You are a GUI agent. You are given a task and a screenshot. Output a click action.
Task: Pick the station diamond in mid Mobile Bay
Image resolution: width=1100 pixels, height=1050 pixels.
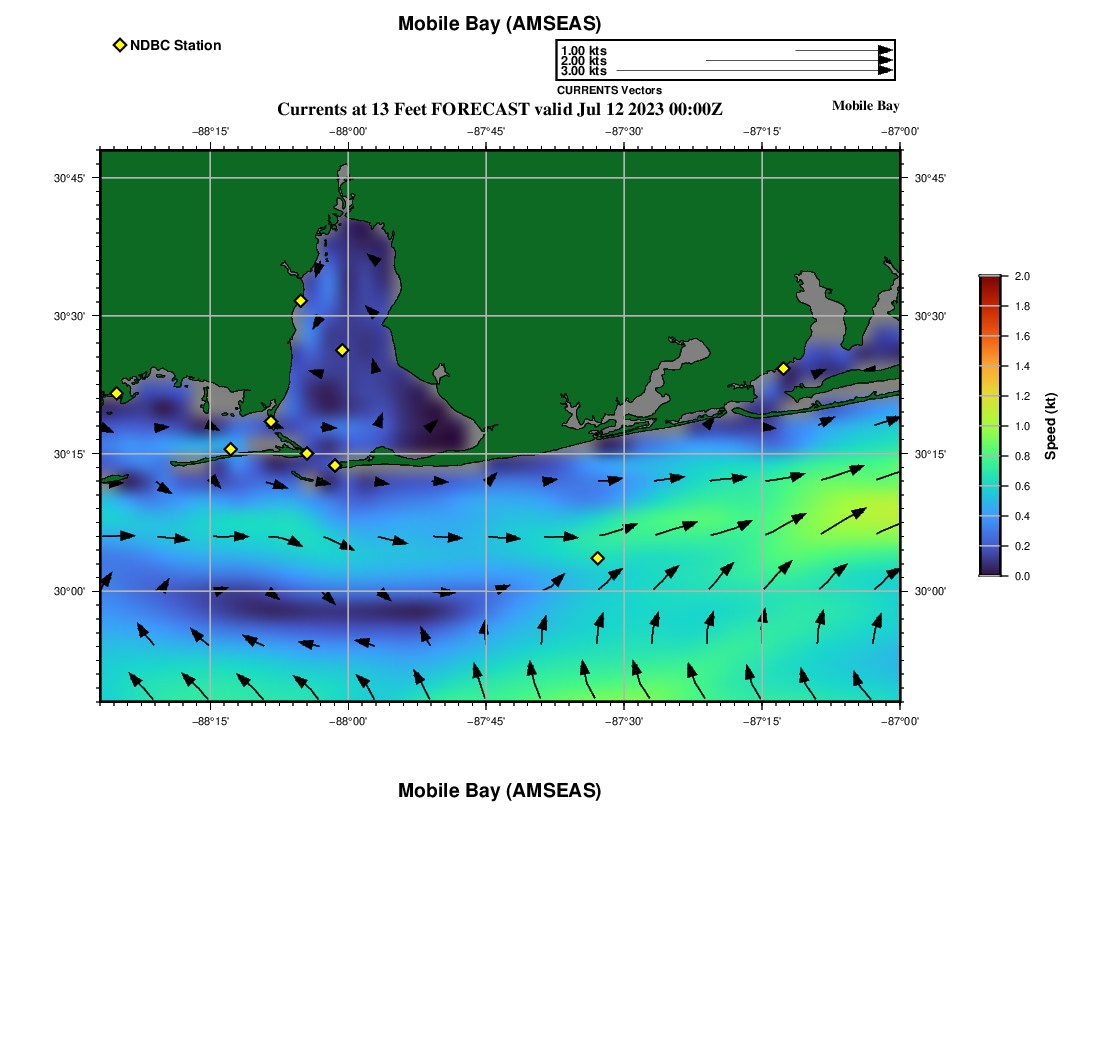coord(342,350)
